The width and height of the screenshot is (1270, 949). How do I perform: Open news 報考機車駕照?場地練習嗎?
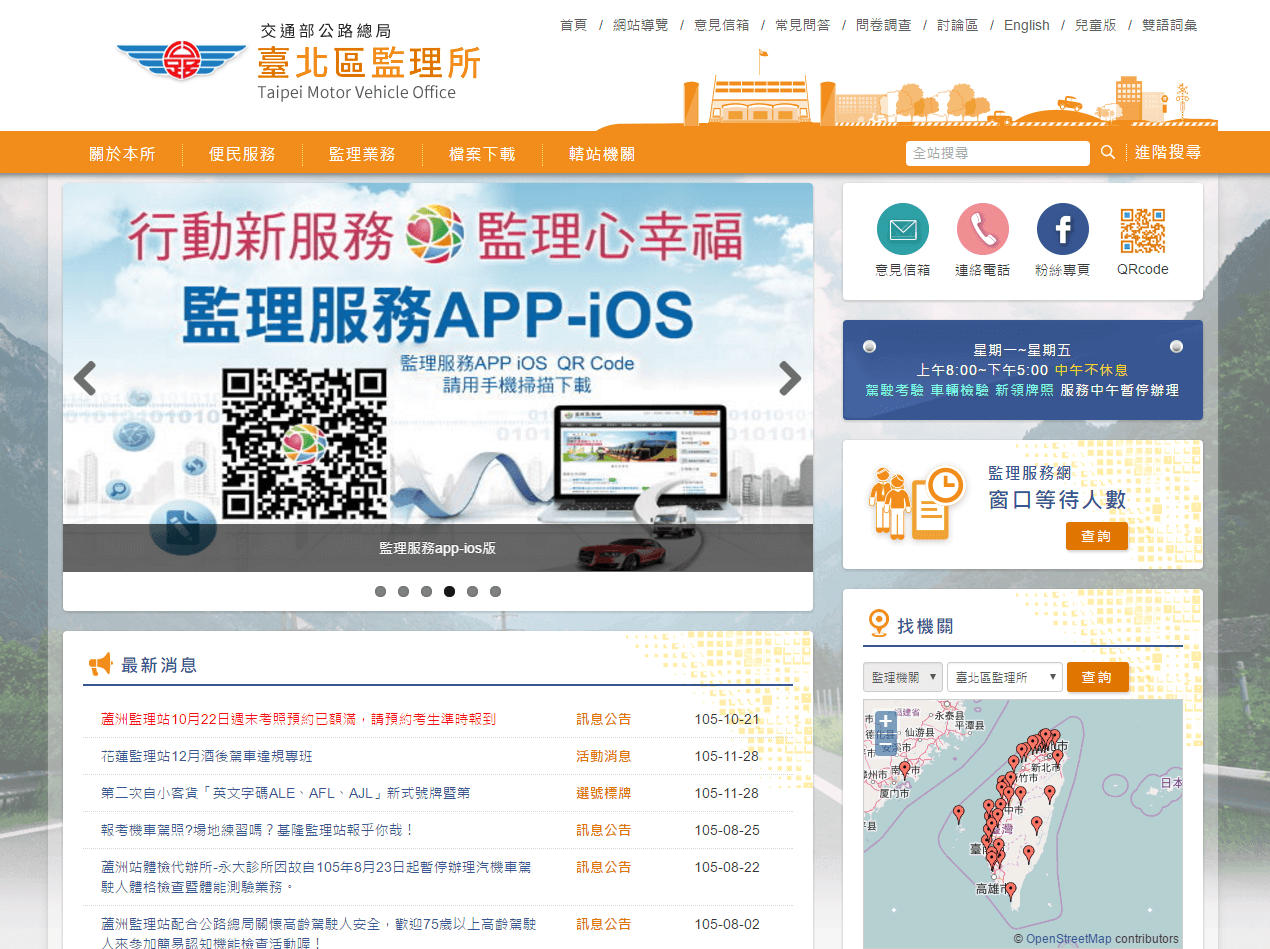pos(258,830)
